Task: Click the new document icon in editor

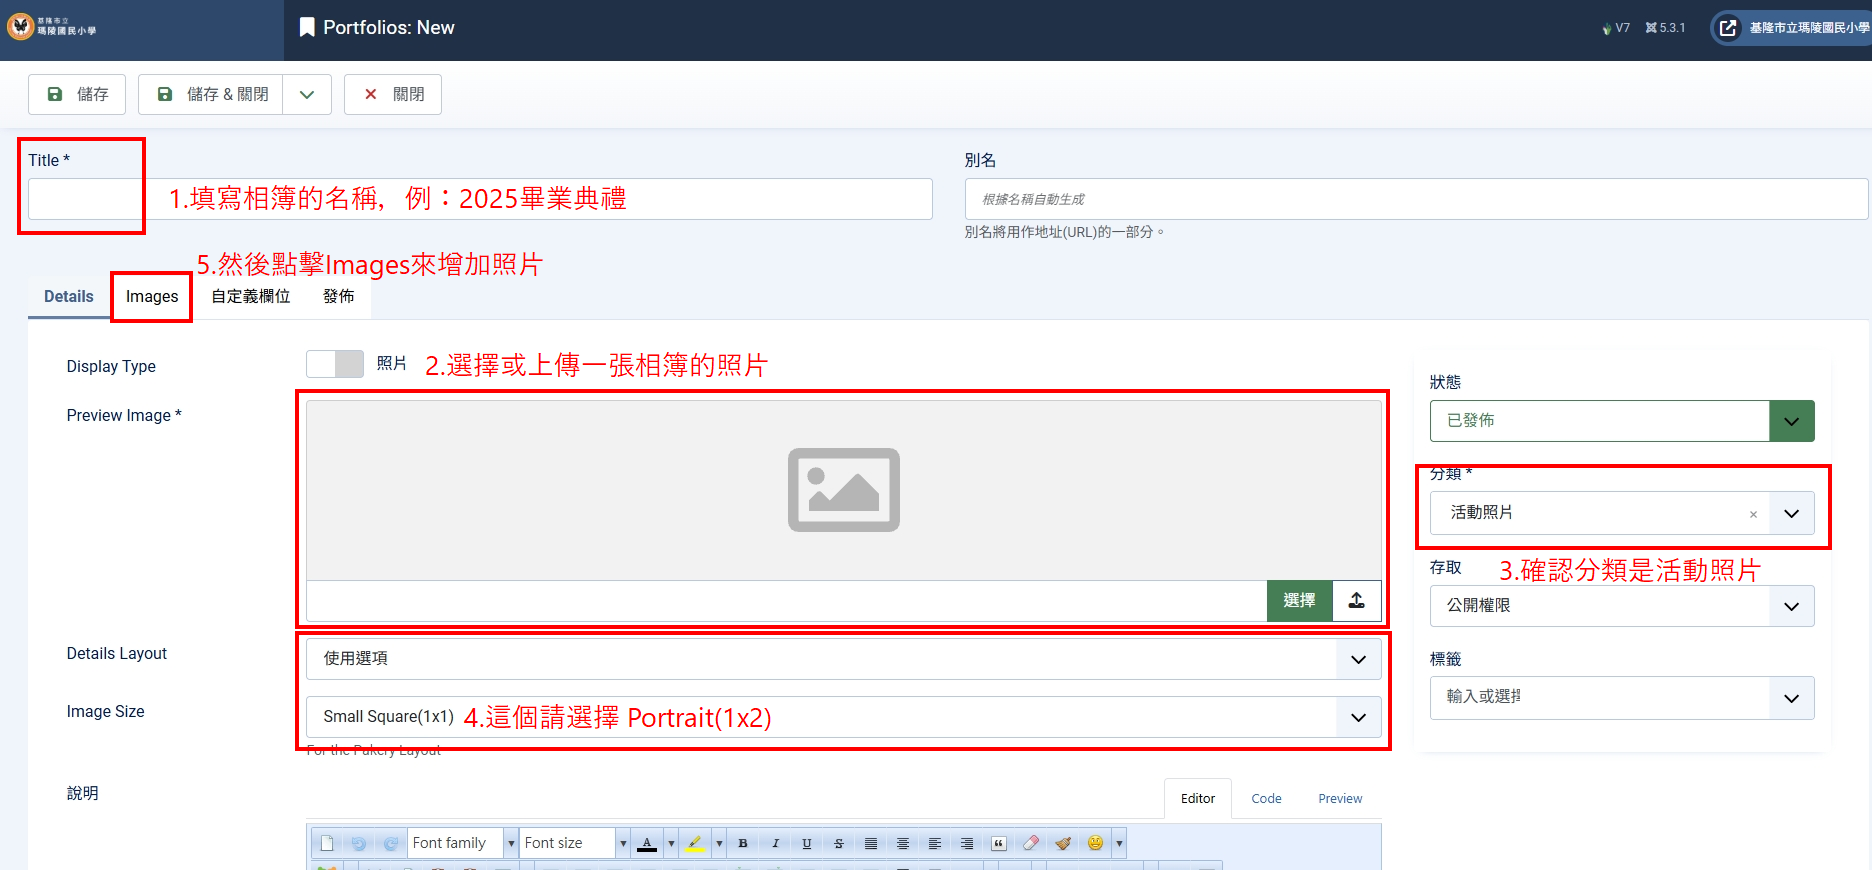Action: click(327, 843)
